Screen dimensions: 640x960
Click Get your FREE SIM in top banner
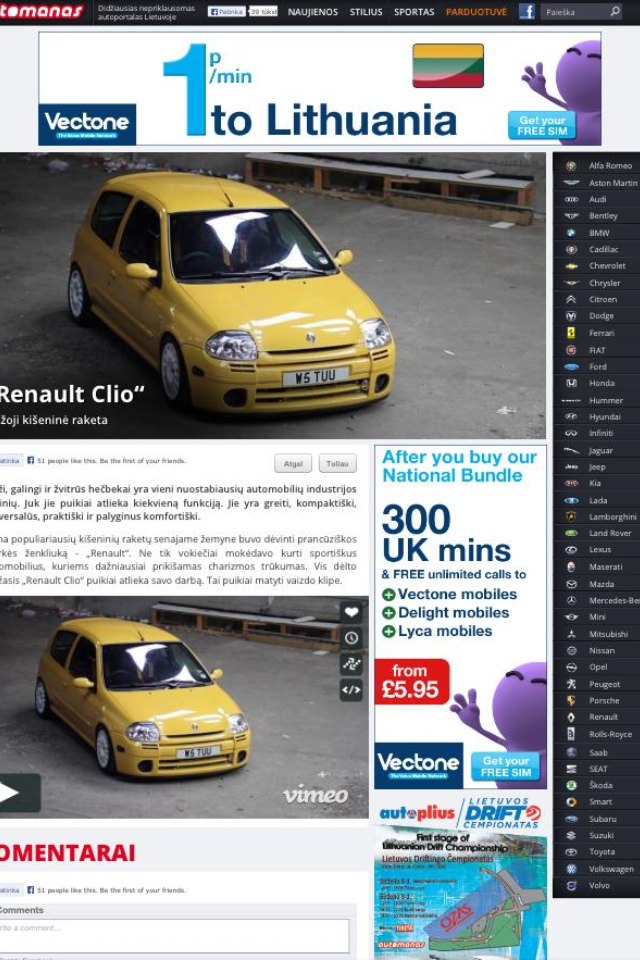click(x=541, y=126)
